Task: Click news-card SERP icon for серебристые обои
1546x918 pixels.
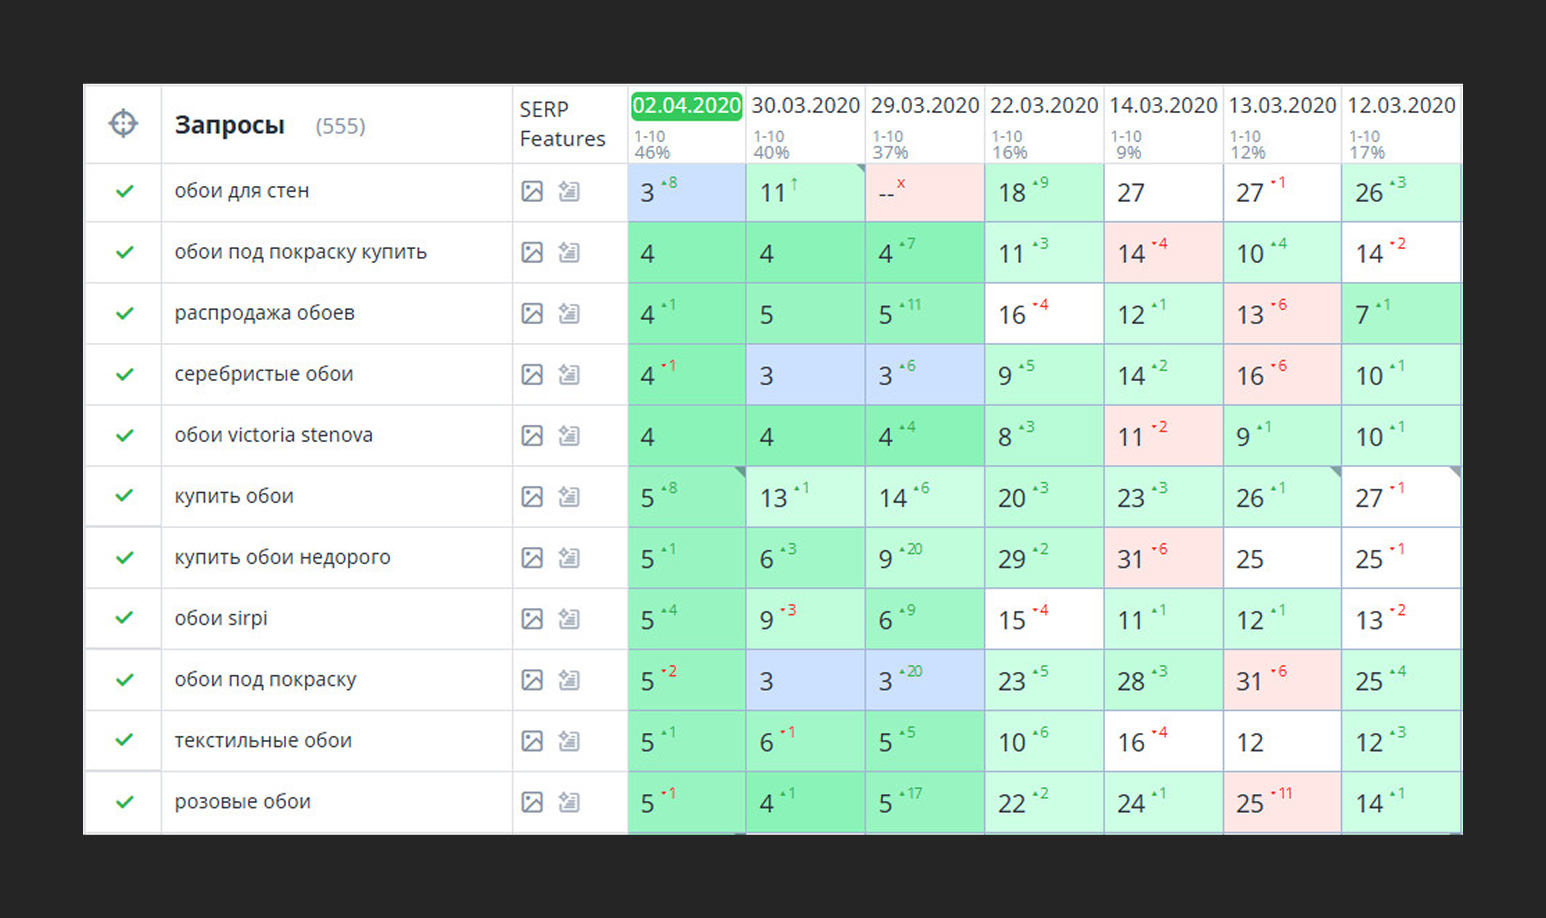Action: [569, 374]
